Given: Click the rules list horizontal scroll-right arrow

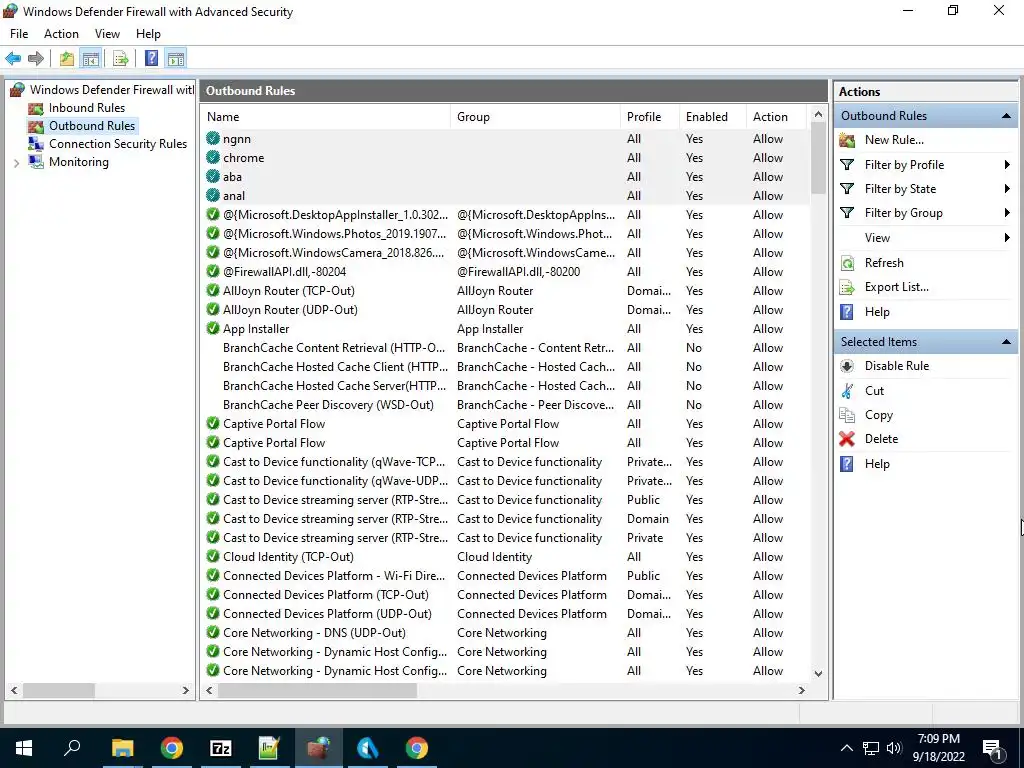Looking at the screenshot, I should point(801,690).
